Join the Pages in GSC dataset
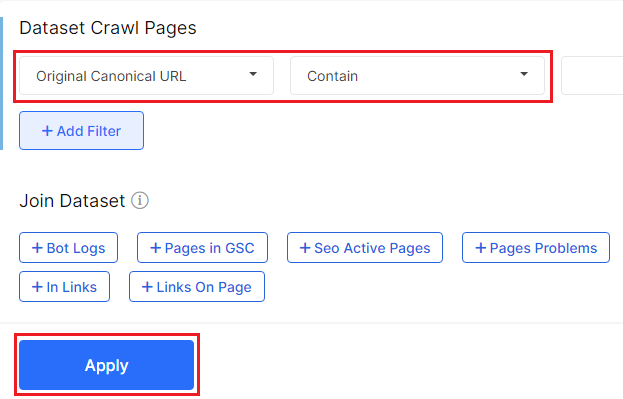The image size is (623, 399). (x=202, y=248)
